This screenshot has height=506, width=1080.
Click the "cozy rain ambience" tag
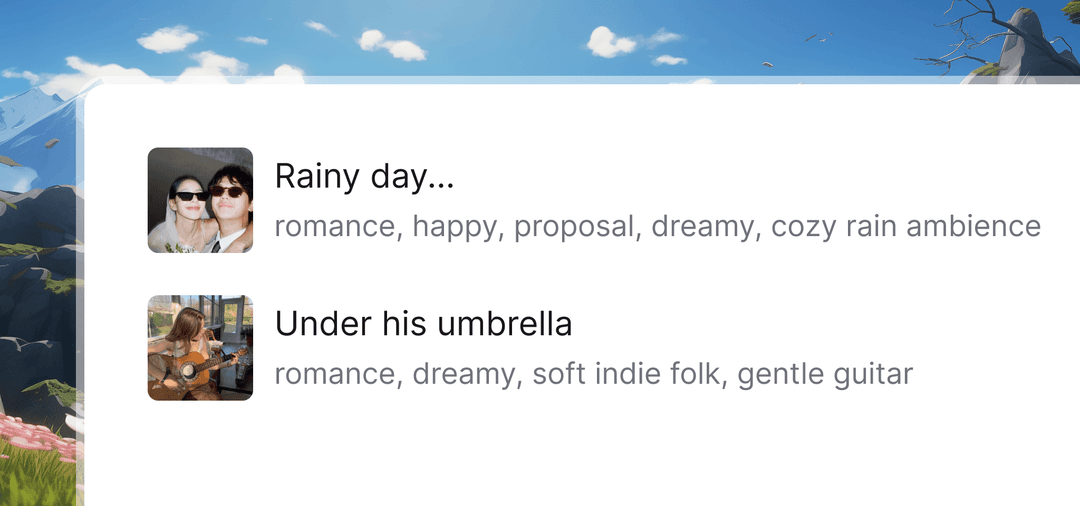(x=906, y=226)
